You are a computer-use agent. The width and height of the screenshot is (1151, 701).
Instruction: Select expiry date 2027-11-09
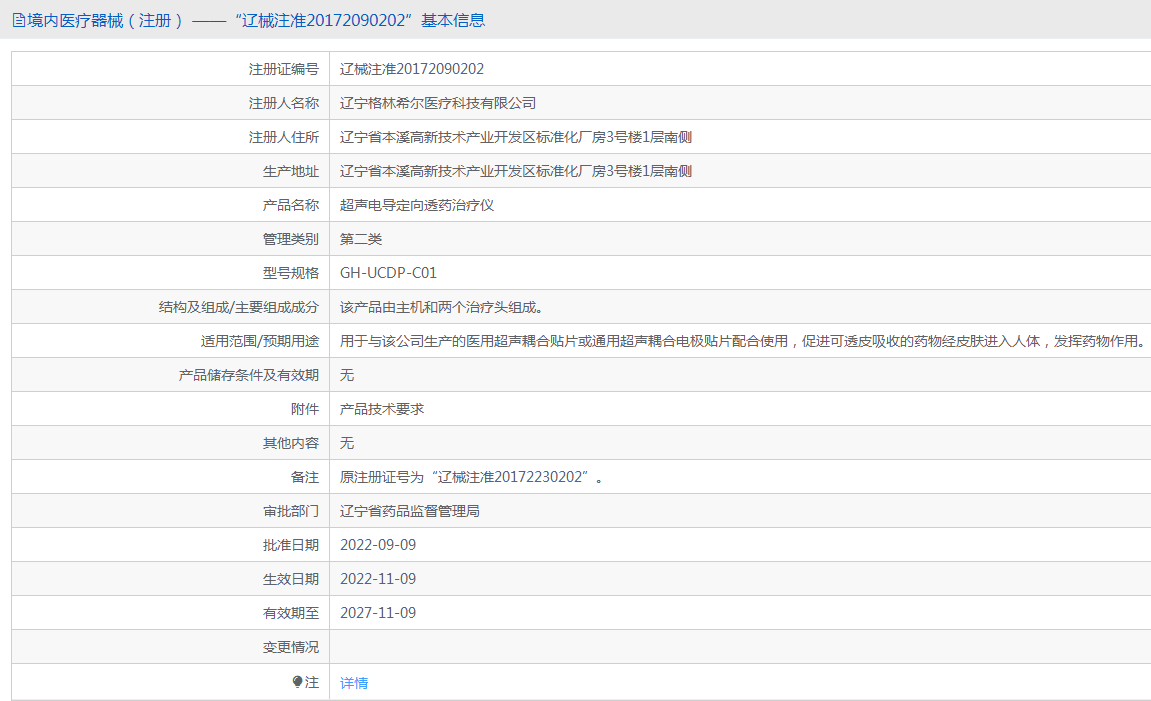point(378,613)
